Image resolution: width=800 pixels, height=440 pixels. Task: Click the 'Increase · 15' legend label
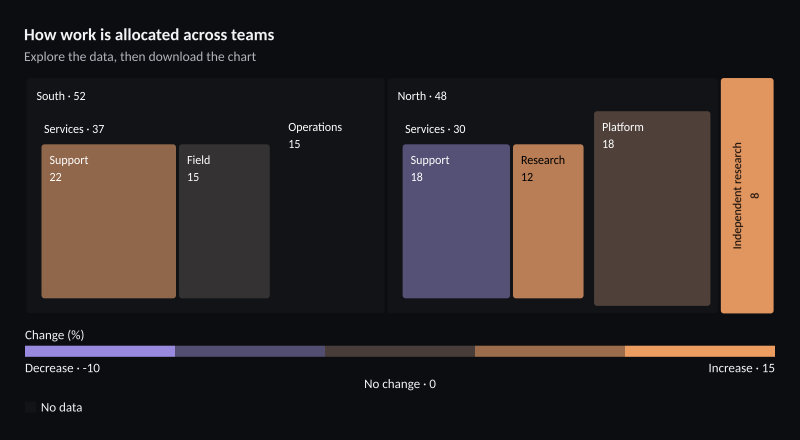pos(741,368)
